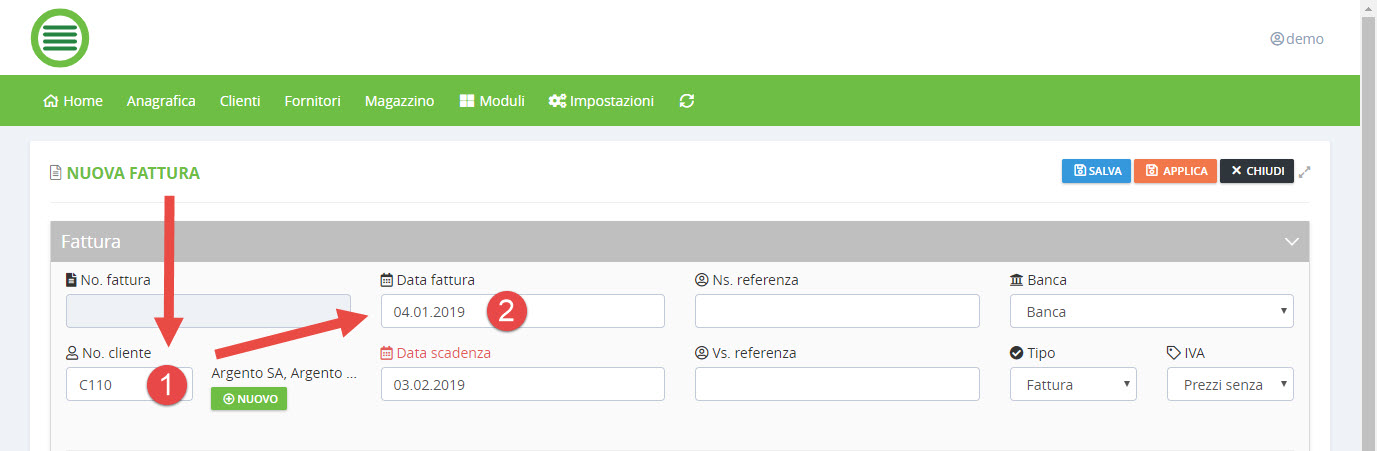Click the green NUOVO customer button
Screen dimensions: 1377x451
(x=249, y=399)
